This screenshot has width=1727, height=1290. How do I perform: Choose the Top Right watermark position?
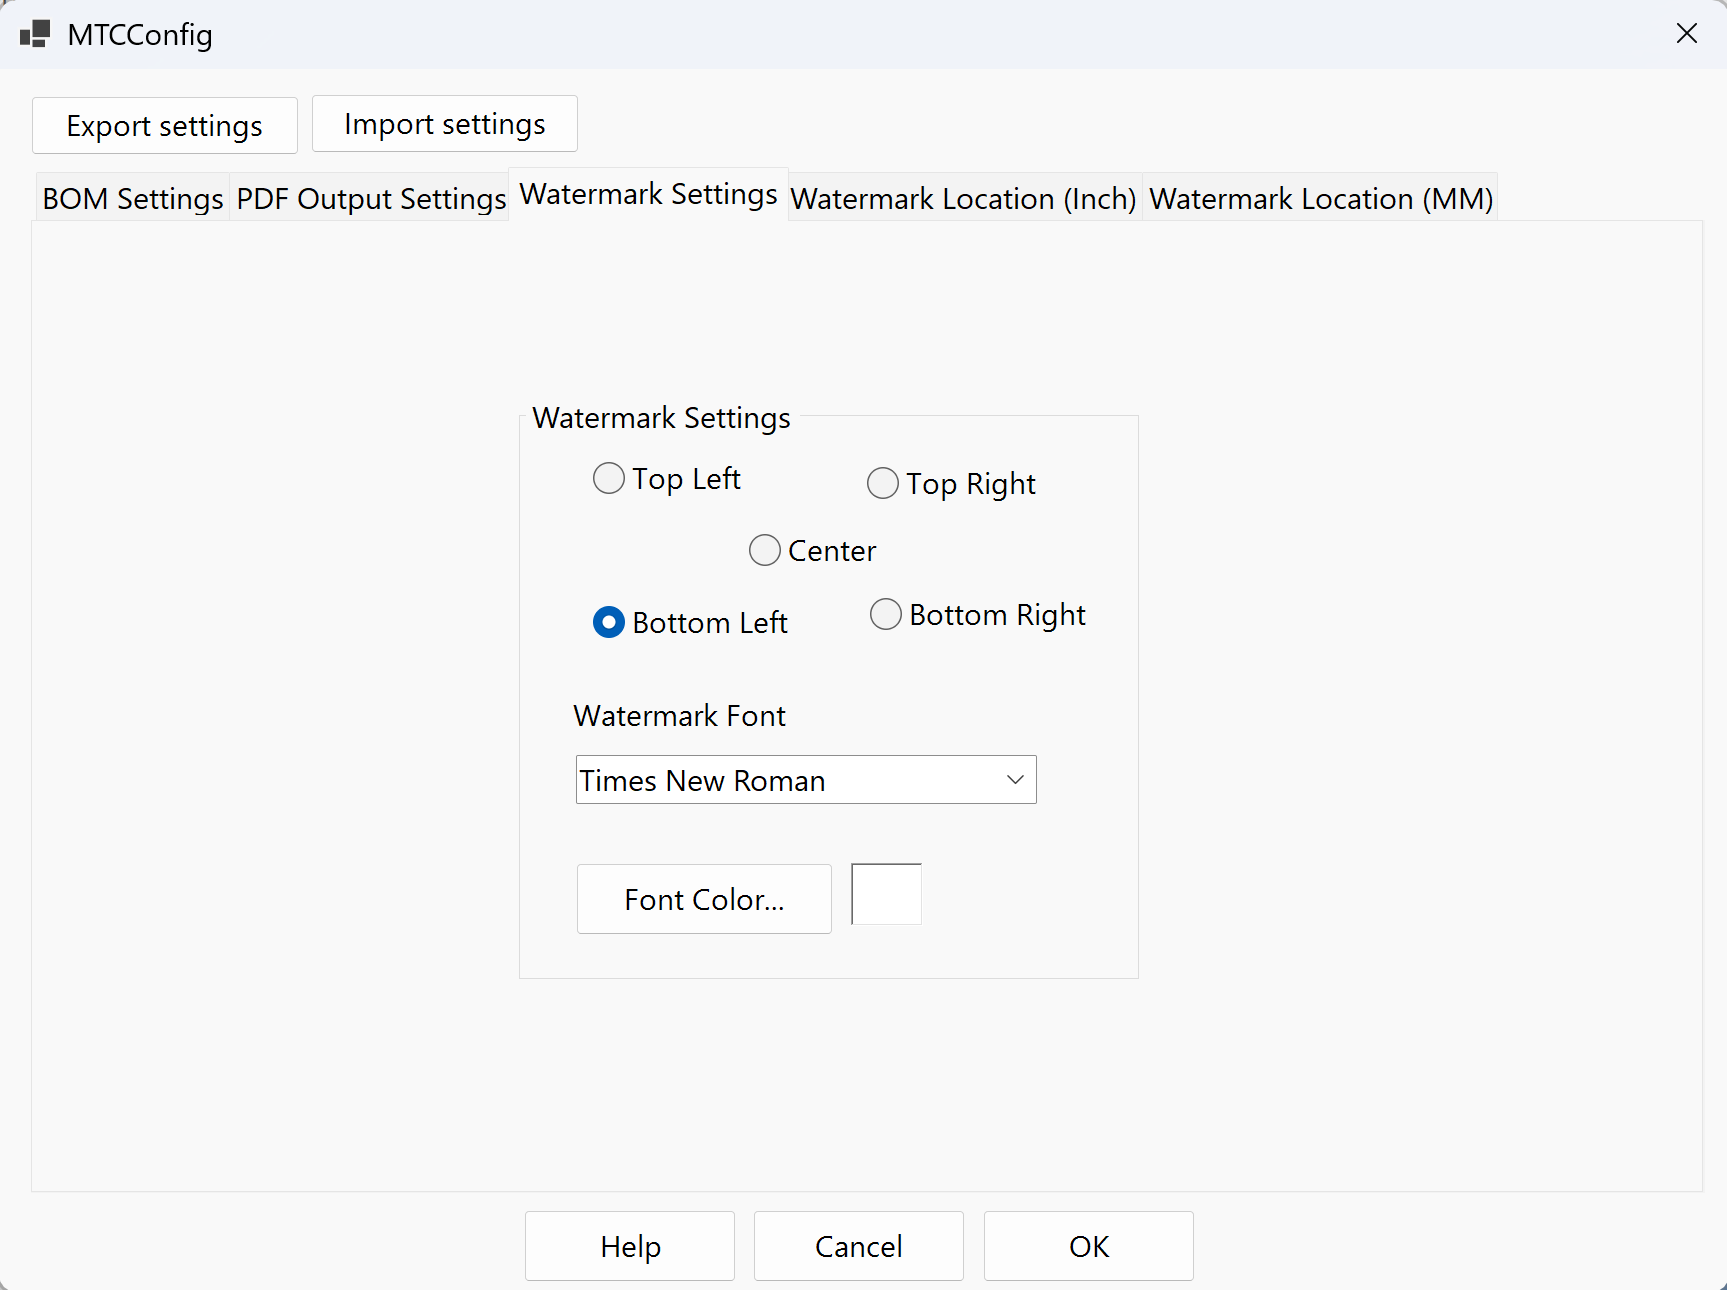951,484
